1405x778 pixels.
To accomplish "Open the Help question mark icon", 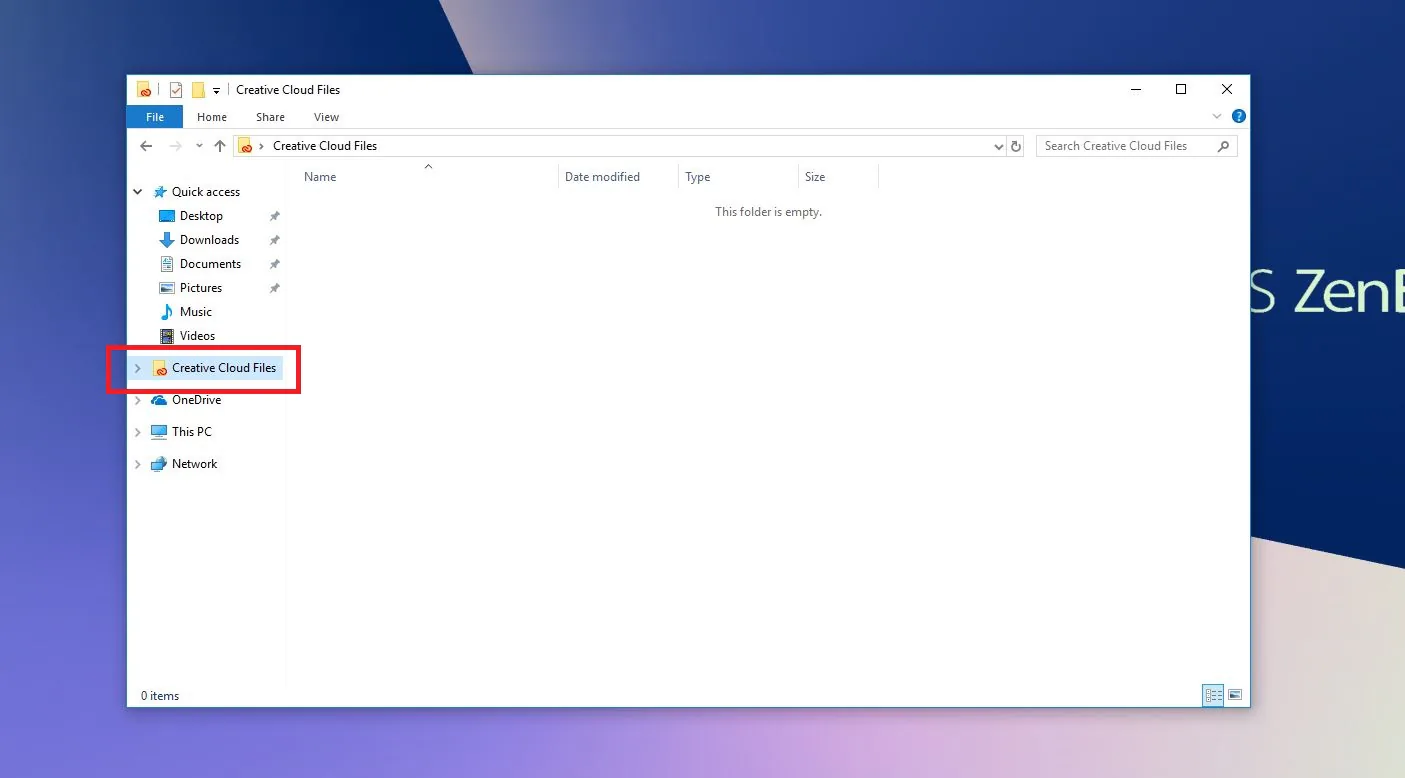I will [1239, 117].
